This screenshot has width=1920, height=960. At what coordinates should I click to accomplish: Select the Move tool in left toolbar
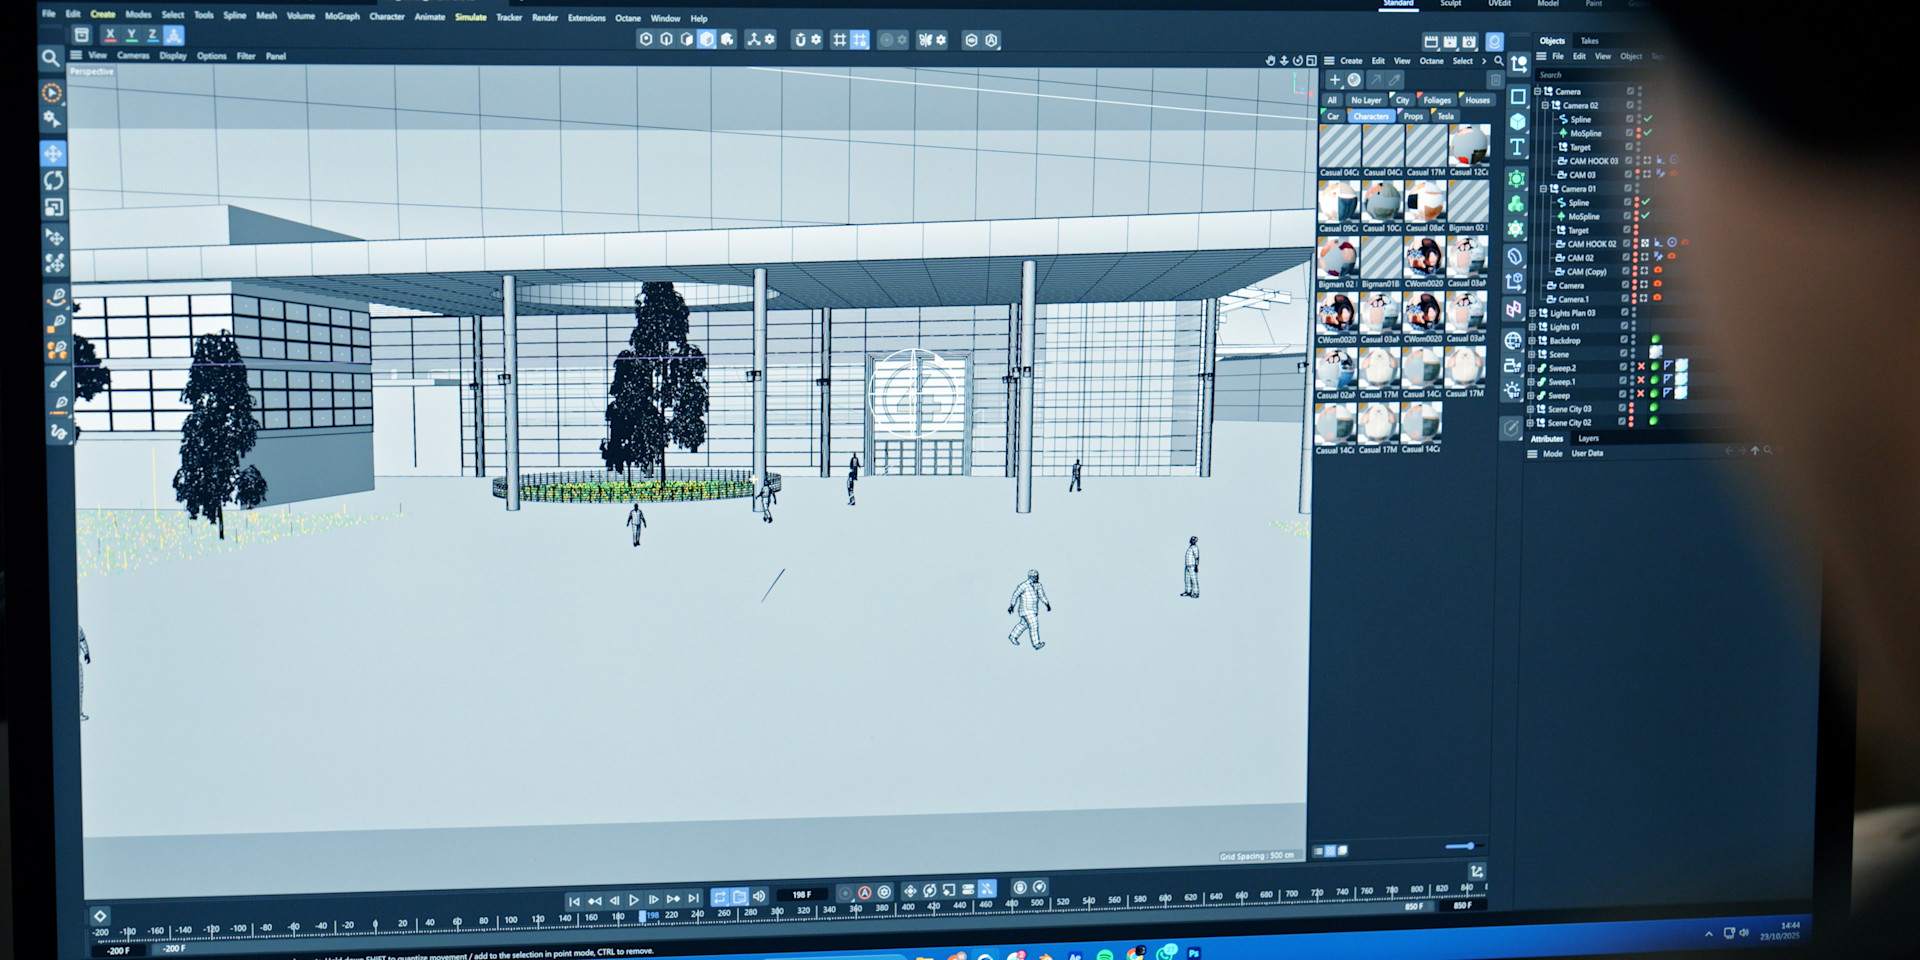(53, 153)
